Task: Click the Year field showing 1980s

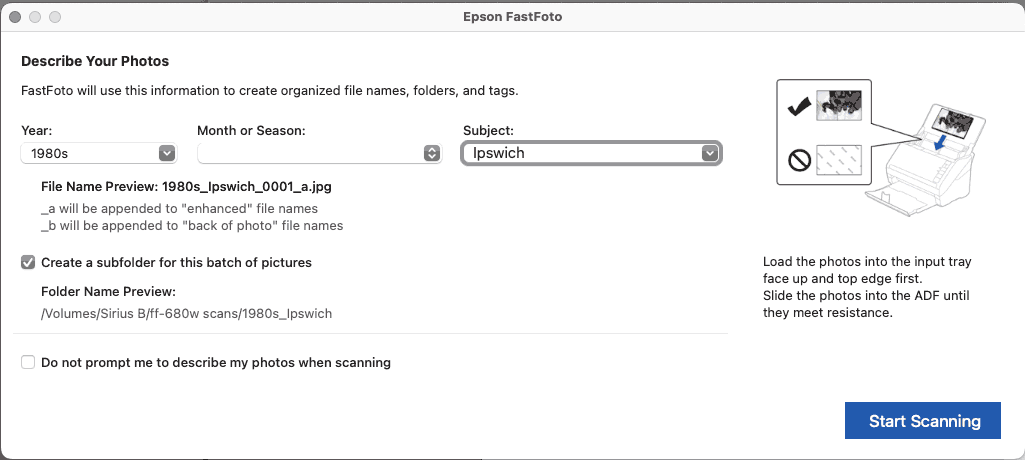Action: 99,154
